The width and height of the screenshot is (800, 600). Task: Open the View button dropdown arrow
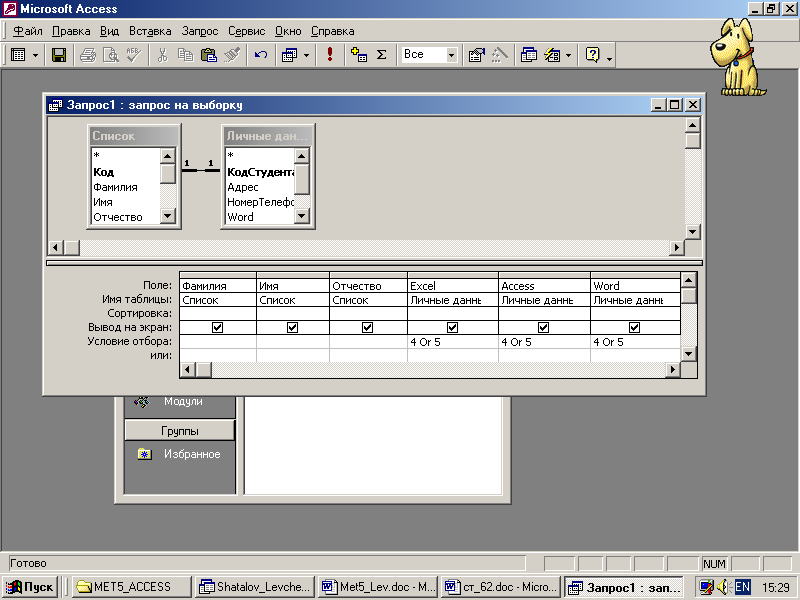point(35,55)
